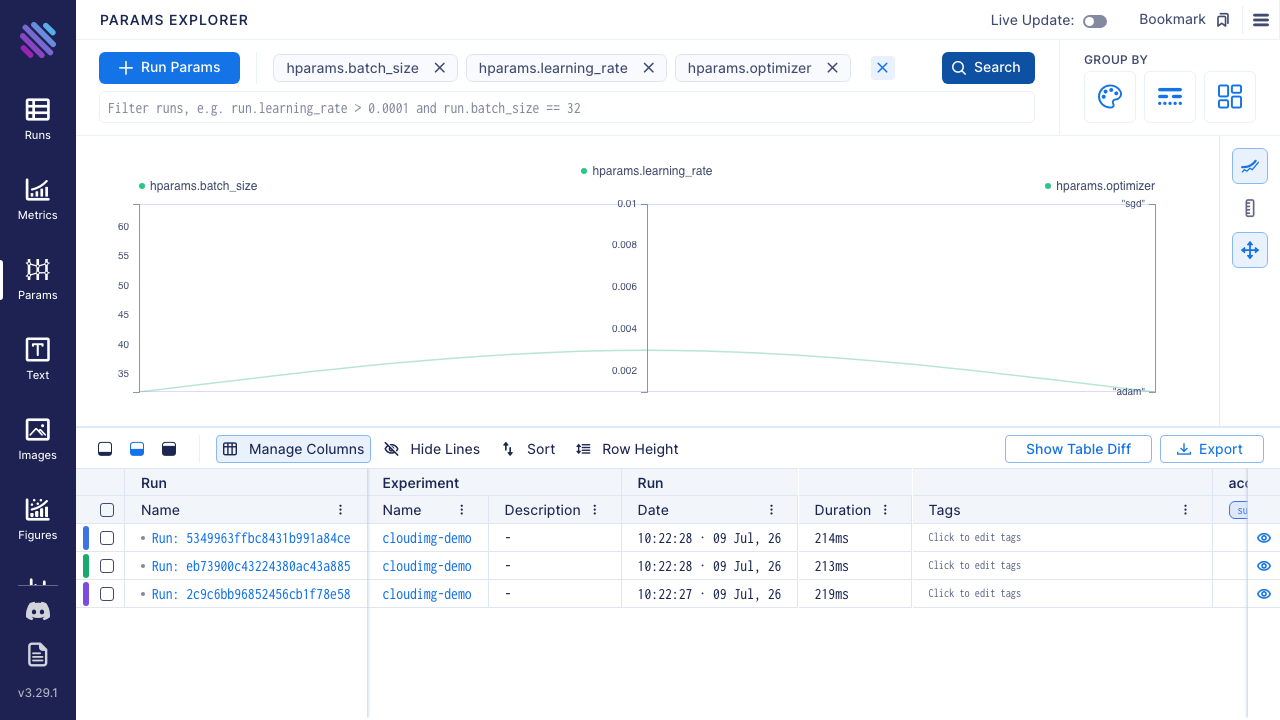Open cloudimg-demo experiment in 214ms row
This screenshot has height=720, width=1280.
(x=427, y=538)
